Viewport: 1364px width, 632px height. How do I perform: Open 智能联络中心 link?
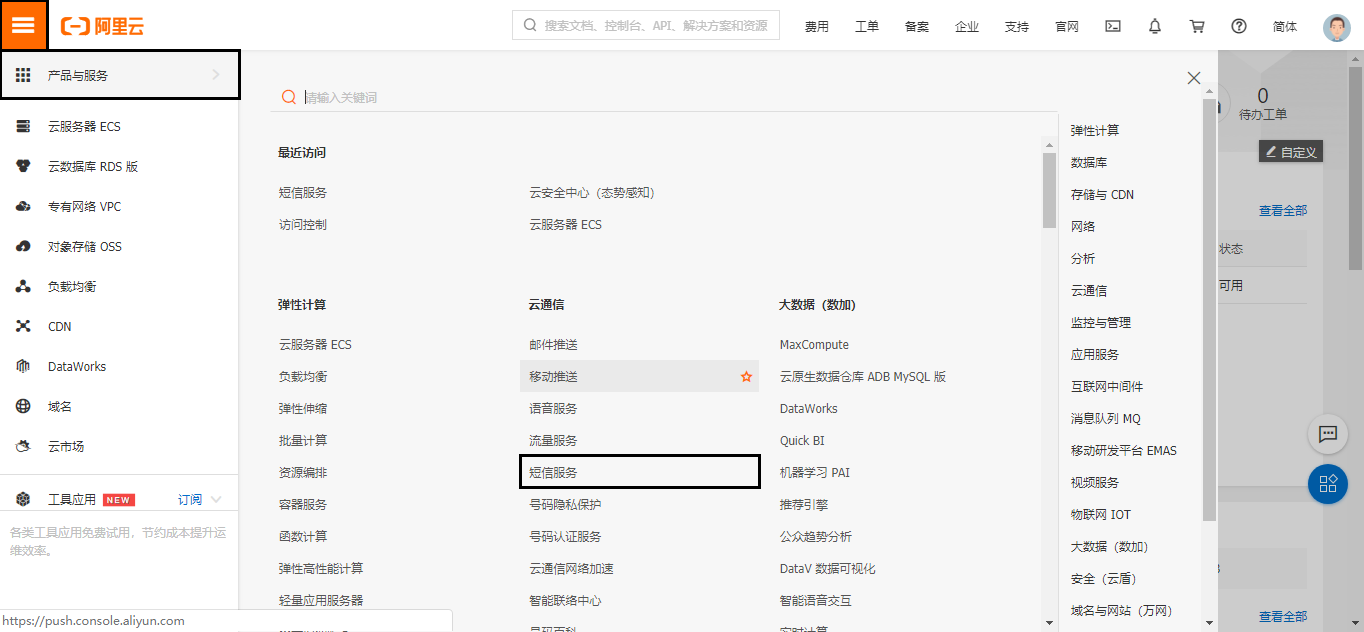[x=565, y=601]
